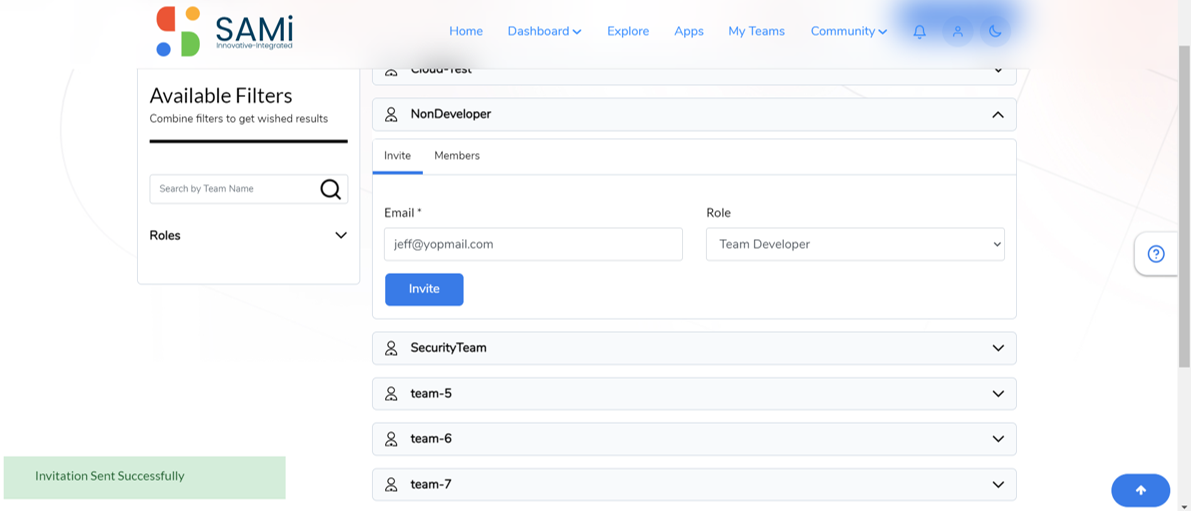The height and width of the screenshot is (517, 1194).
Task: Expand the Roles filter section
Action: tap(248, 235)
